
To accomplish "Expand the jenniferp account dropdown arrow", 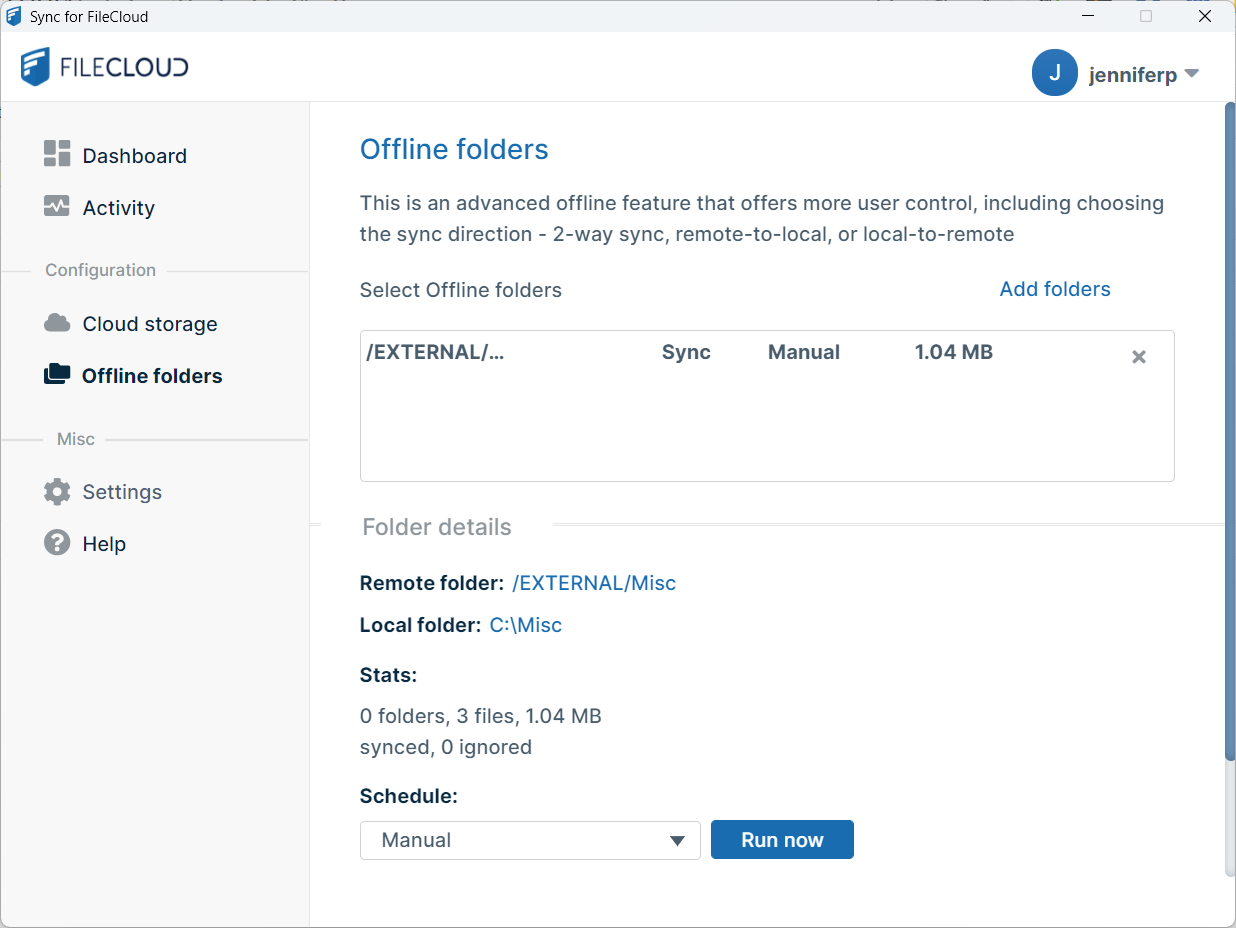I will click(x=1191, y=74).
